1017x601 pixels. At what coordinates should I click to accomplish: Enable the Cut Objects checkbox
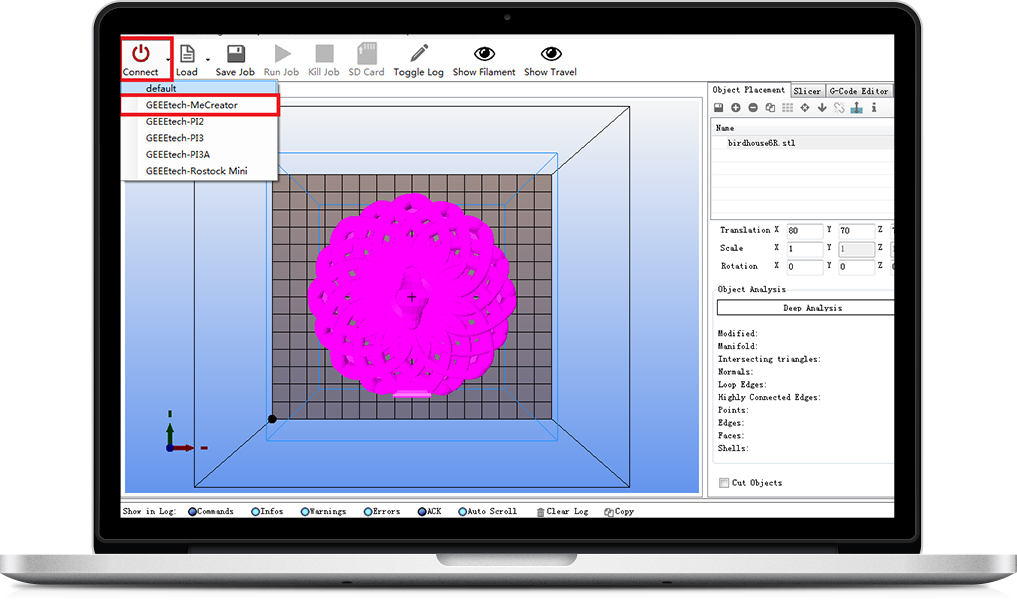[724, 483]
